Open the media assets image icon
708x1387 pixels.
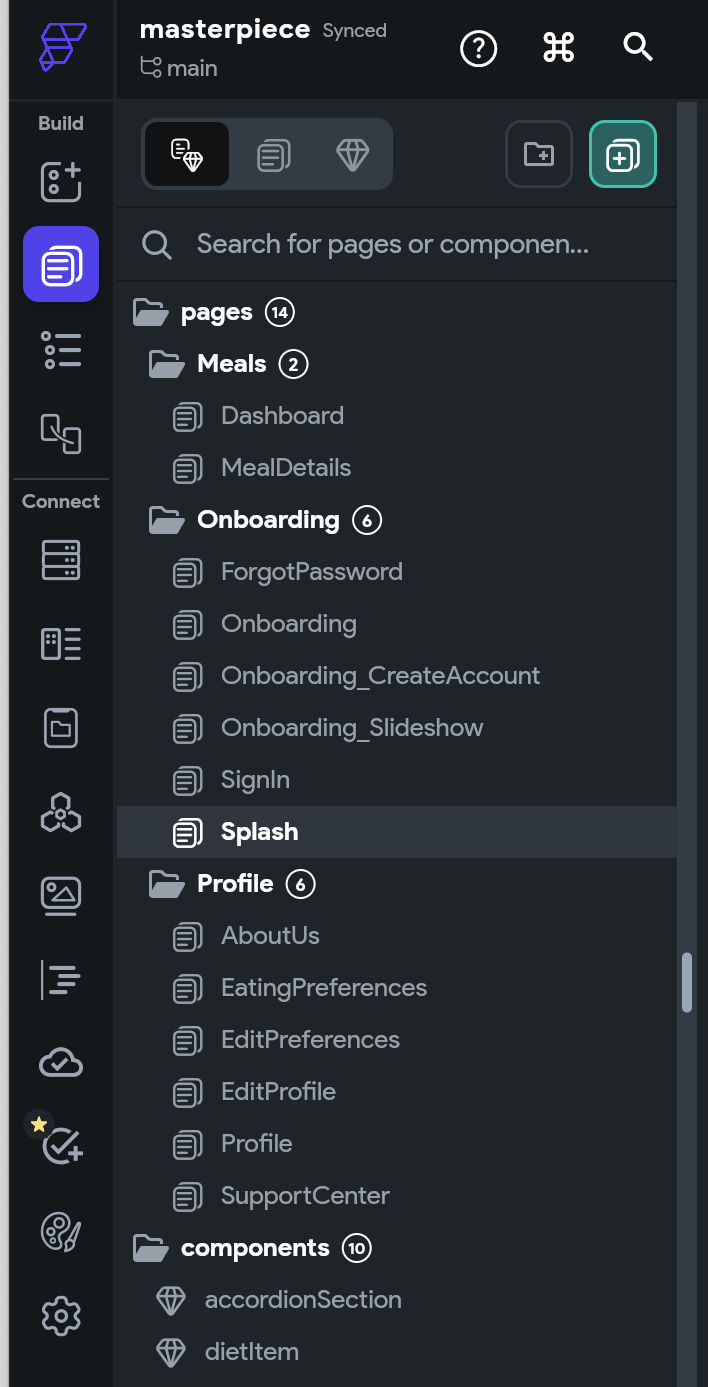[61, 896]
